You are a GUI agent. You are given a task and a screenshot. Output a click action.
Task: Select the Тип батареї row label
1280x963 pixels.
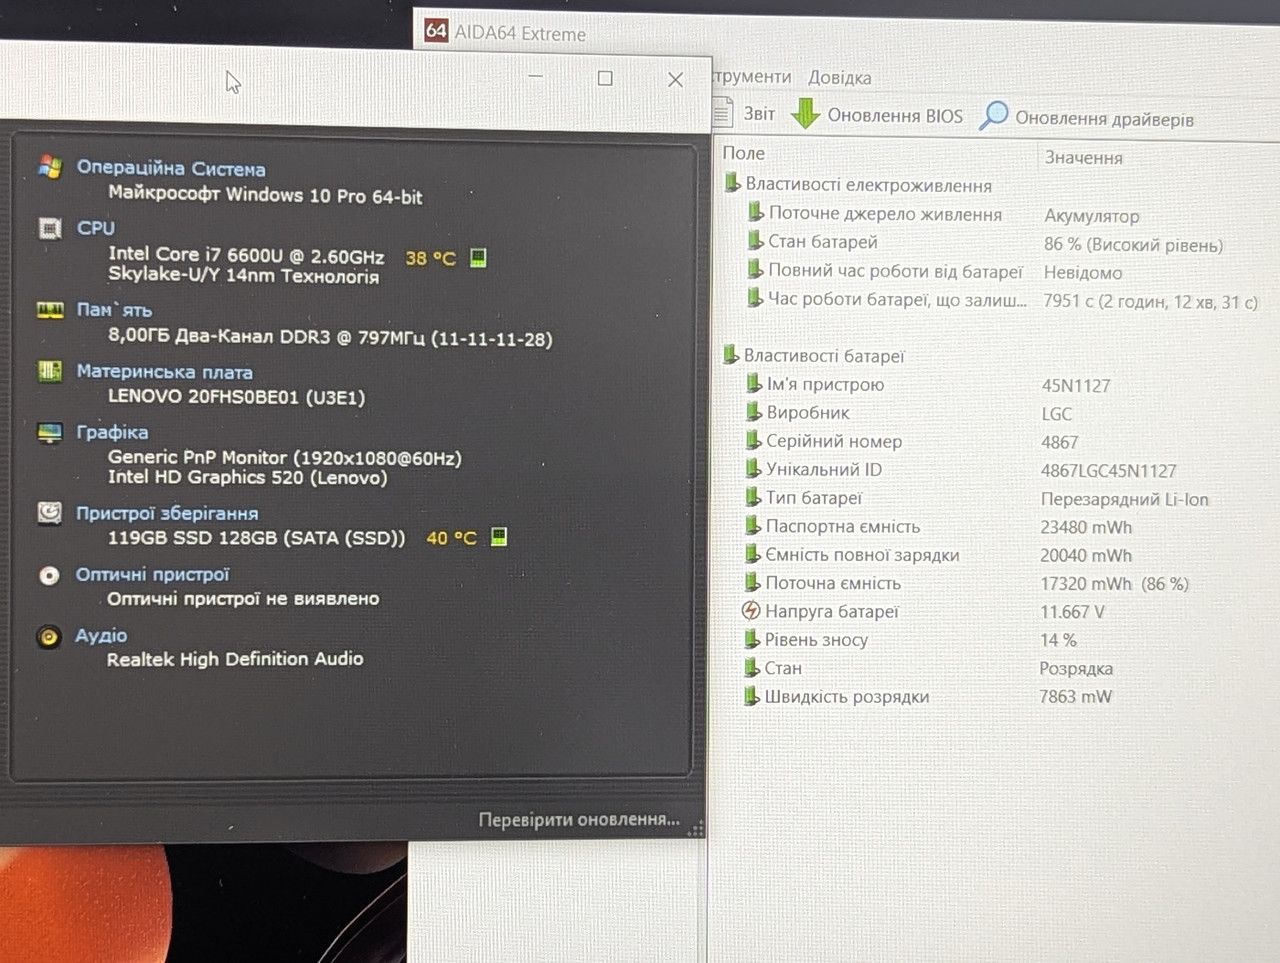coord(814,497)
